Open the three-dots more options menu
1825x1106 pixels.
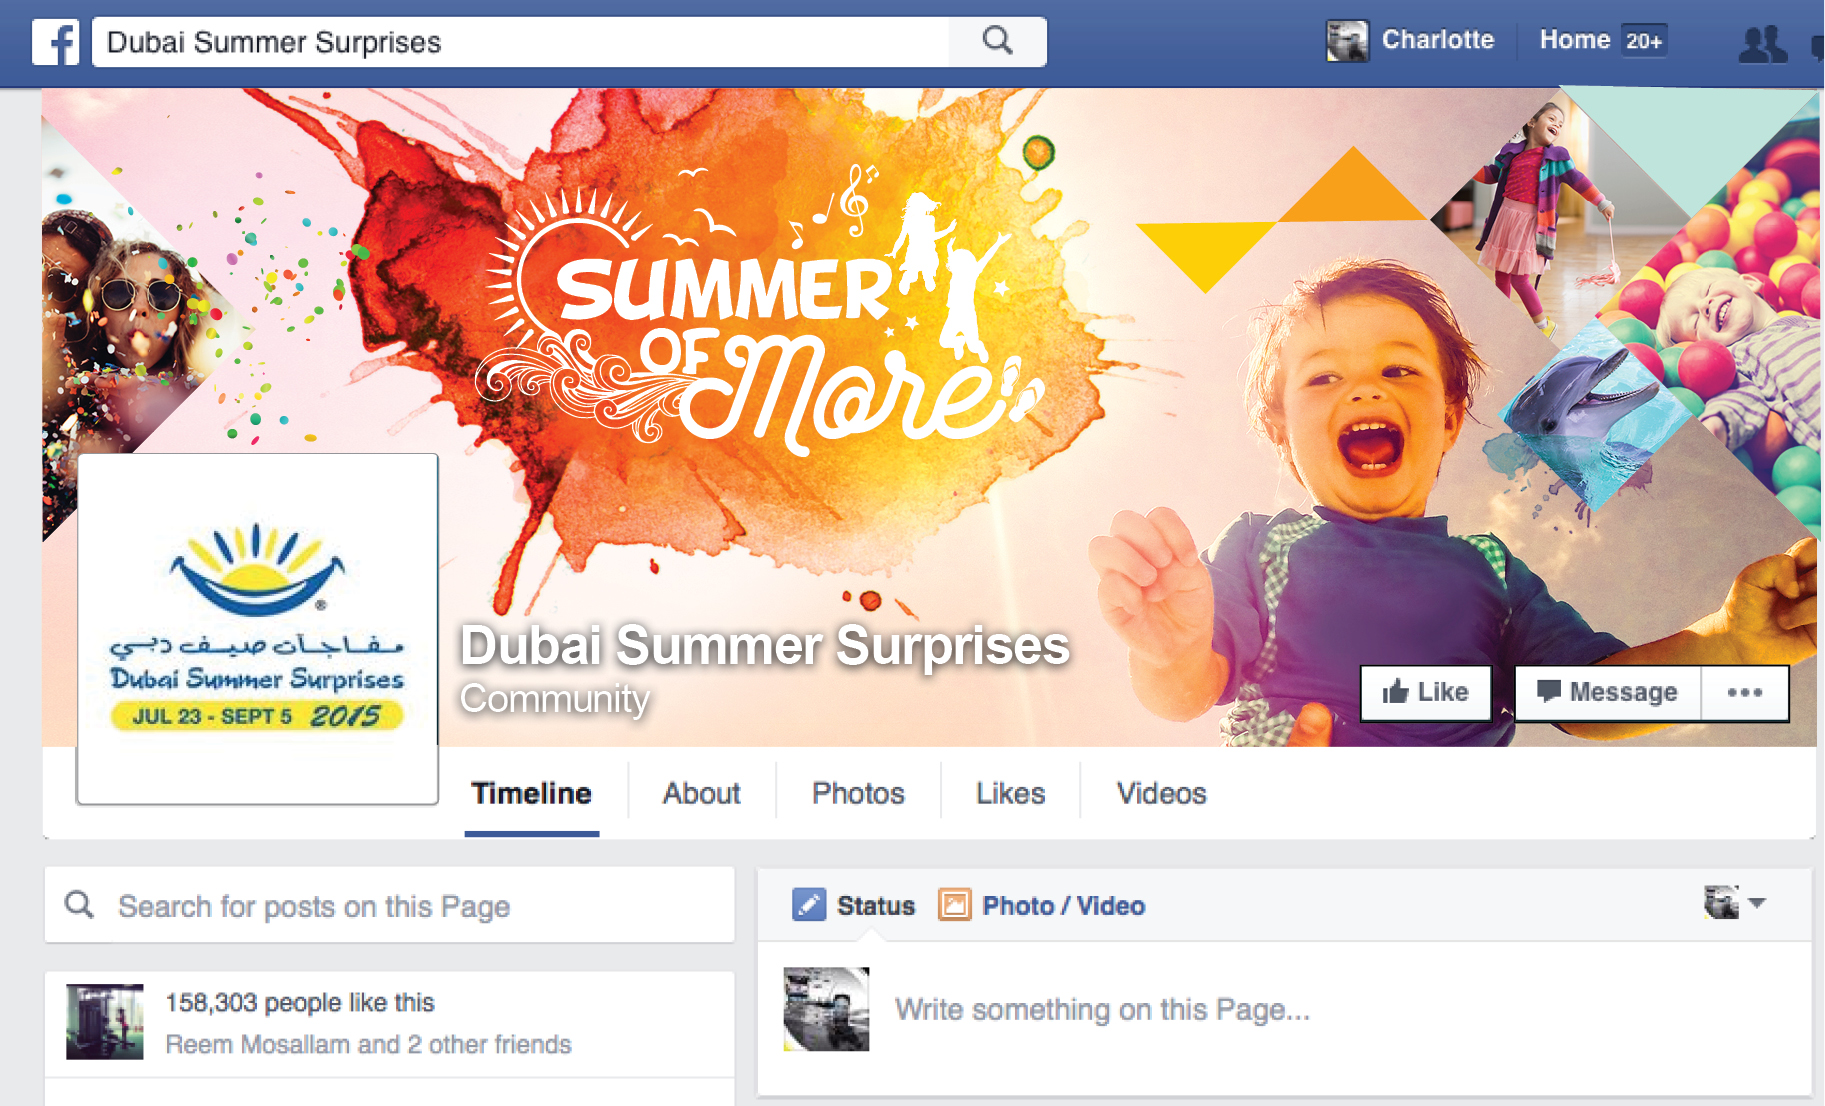click(x=1744, y=692)
